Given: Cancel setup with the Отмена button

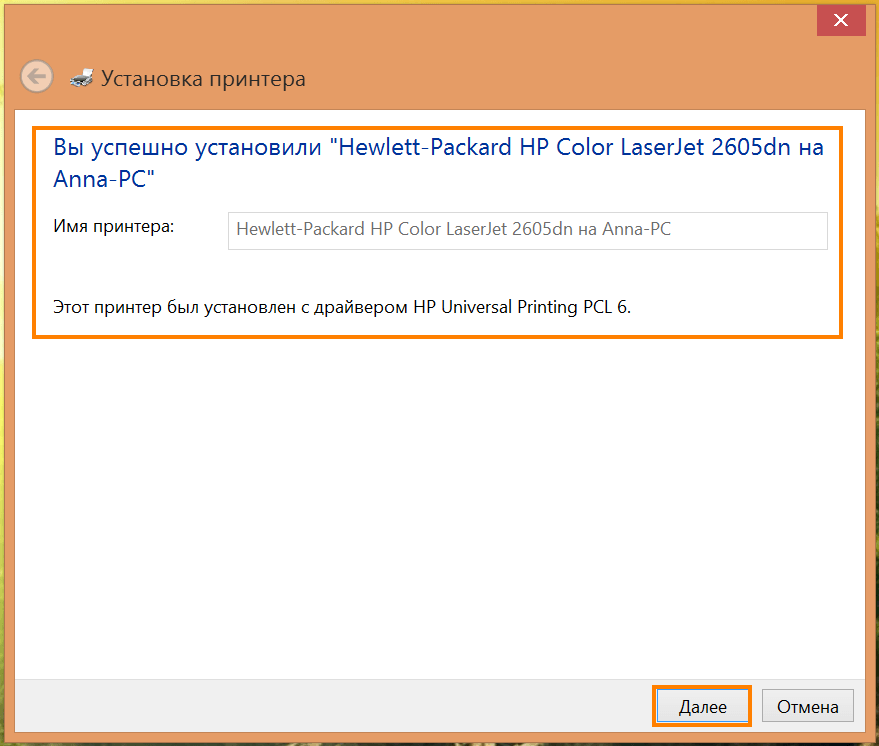Looking at the screenshot, I should [807, 706].
